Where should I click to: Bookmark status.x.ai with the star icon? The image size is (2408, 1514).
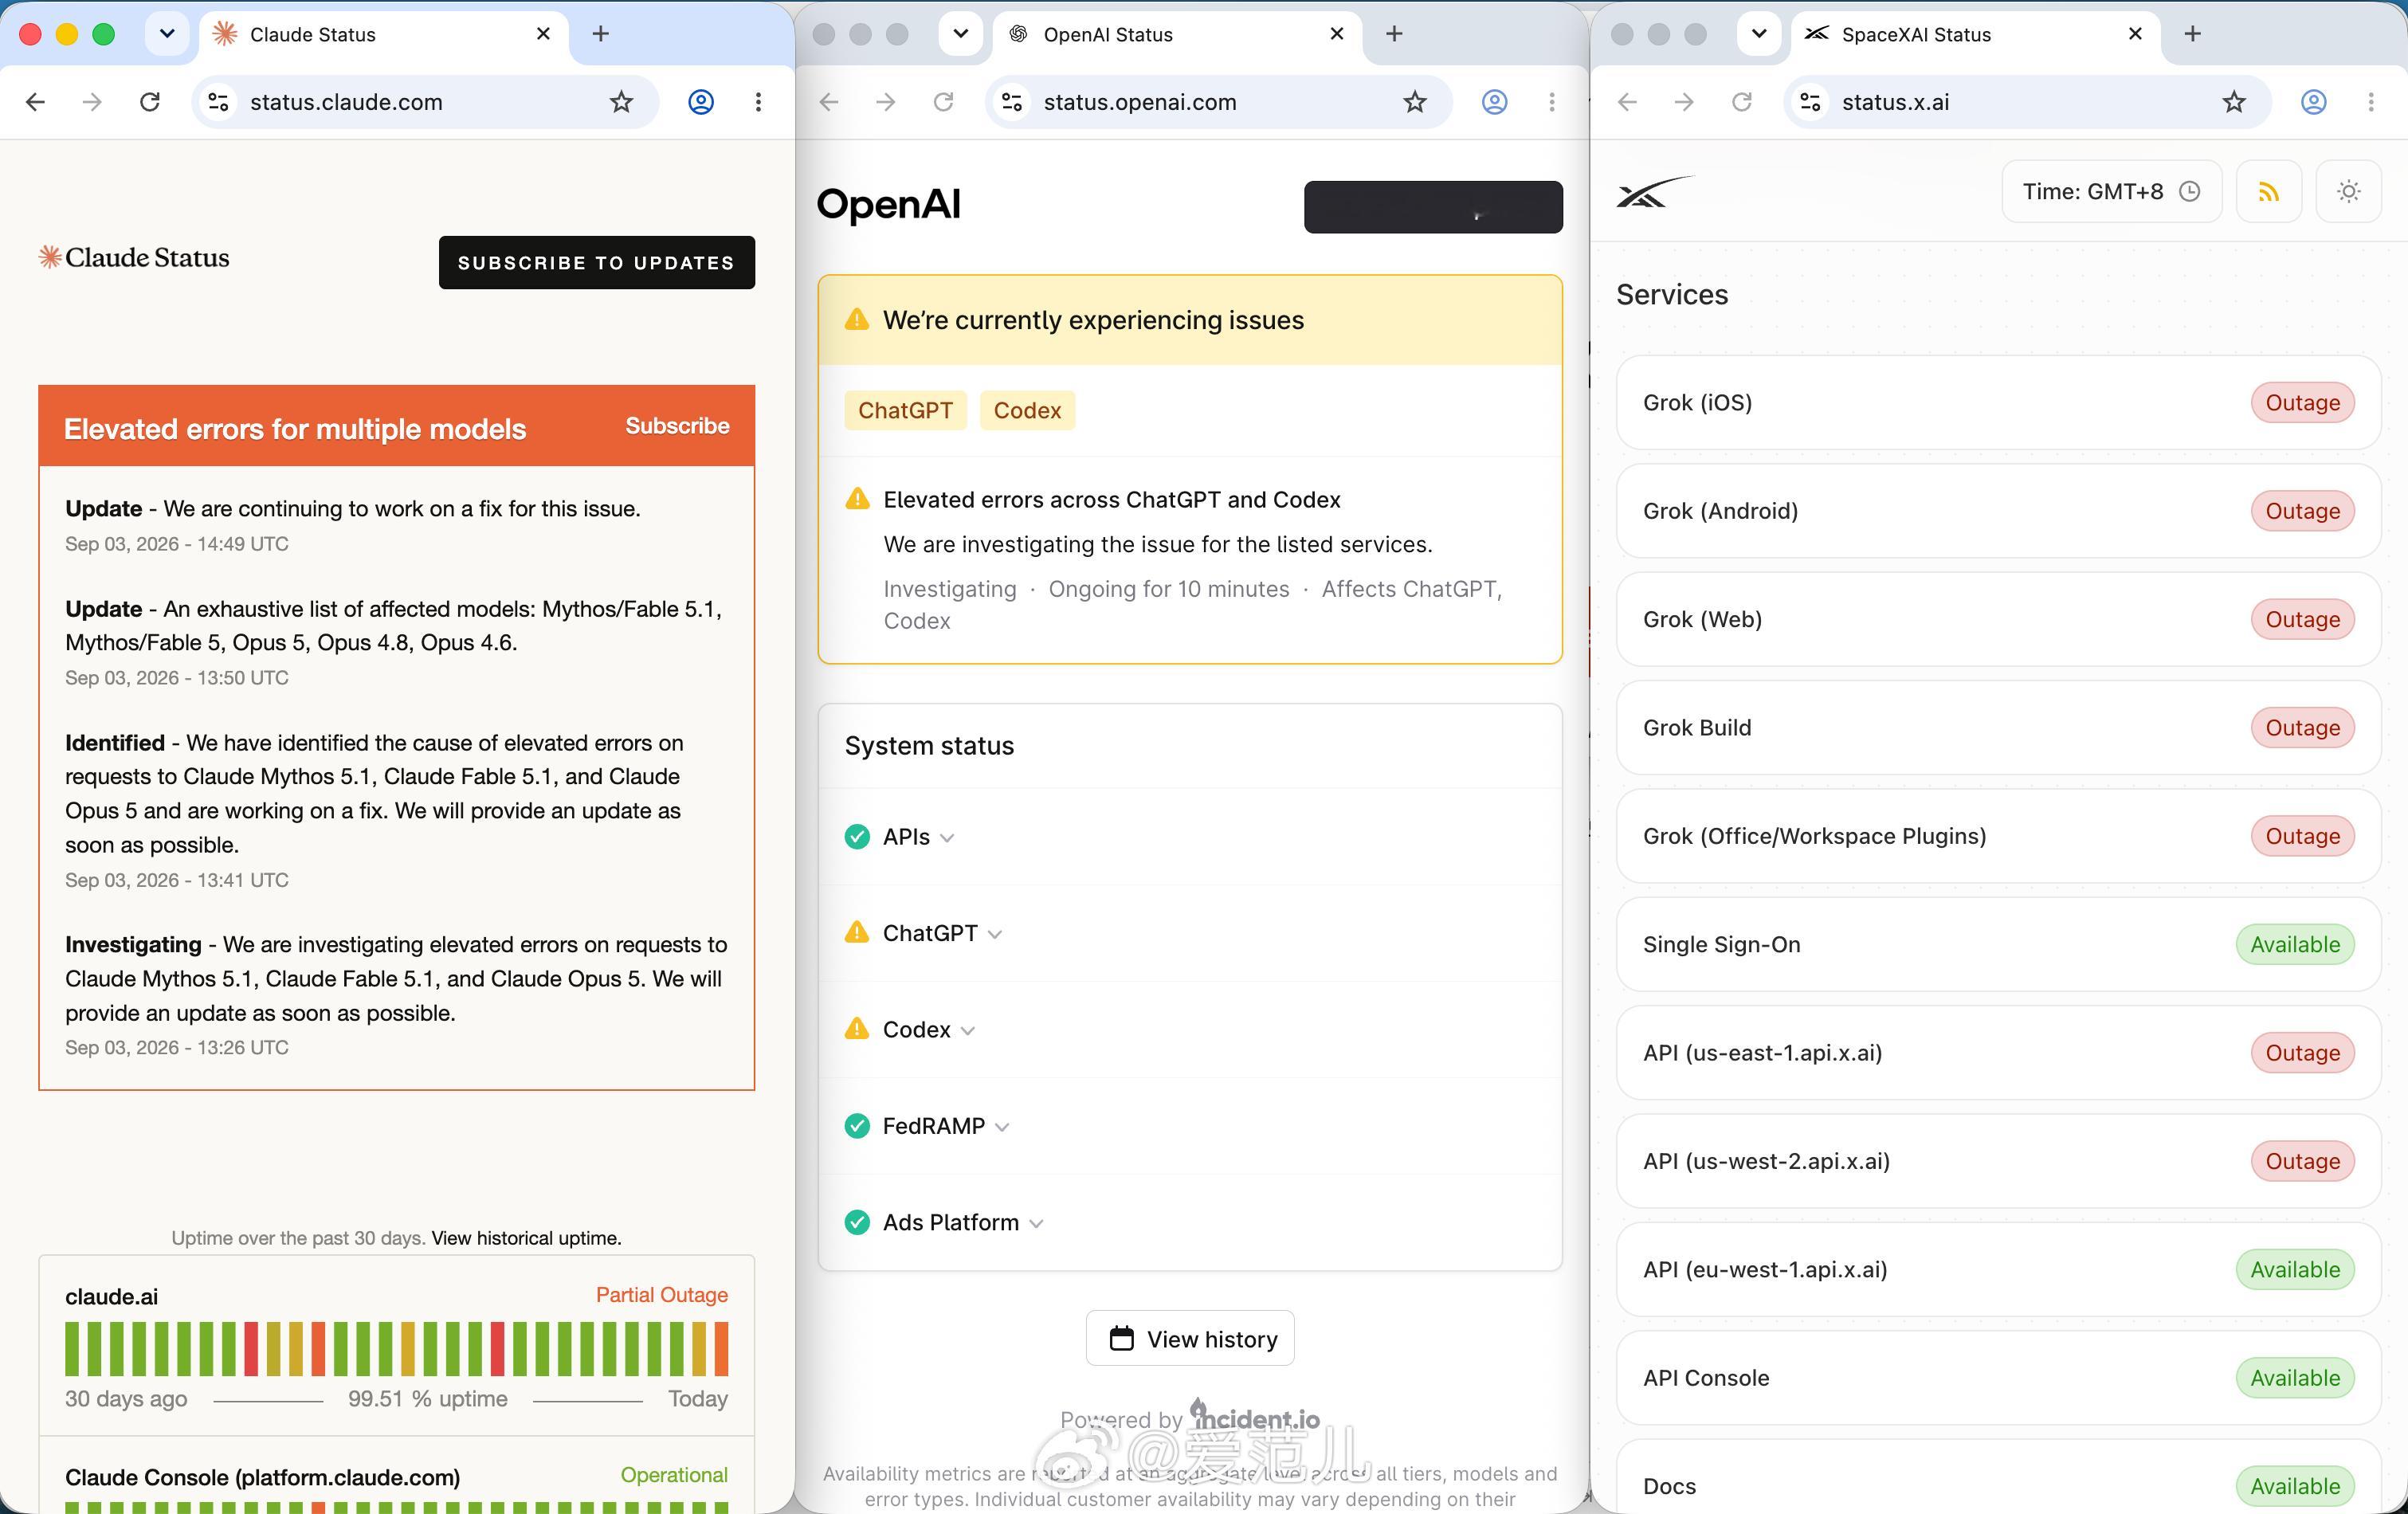click(2234, 102)
